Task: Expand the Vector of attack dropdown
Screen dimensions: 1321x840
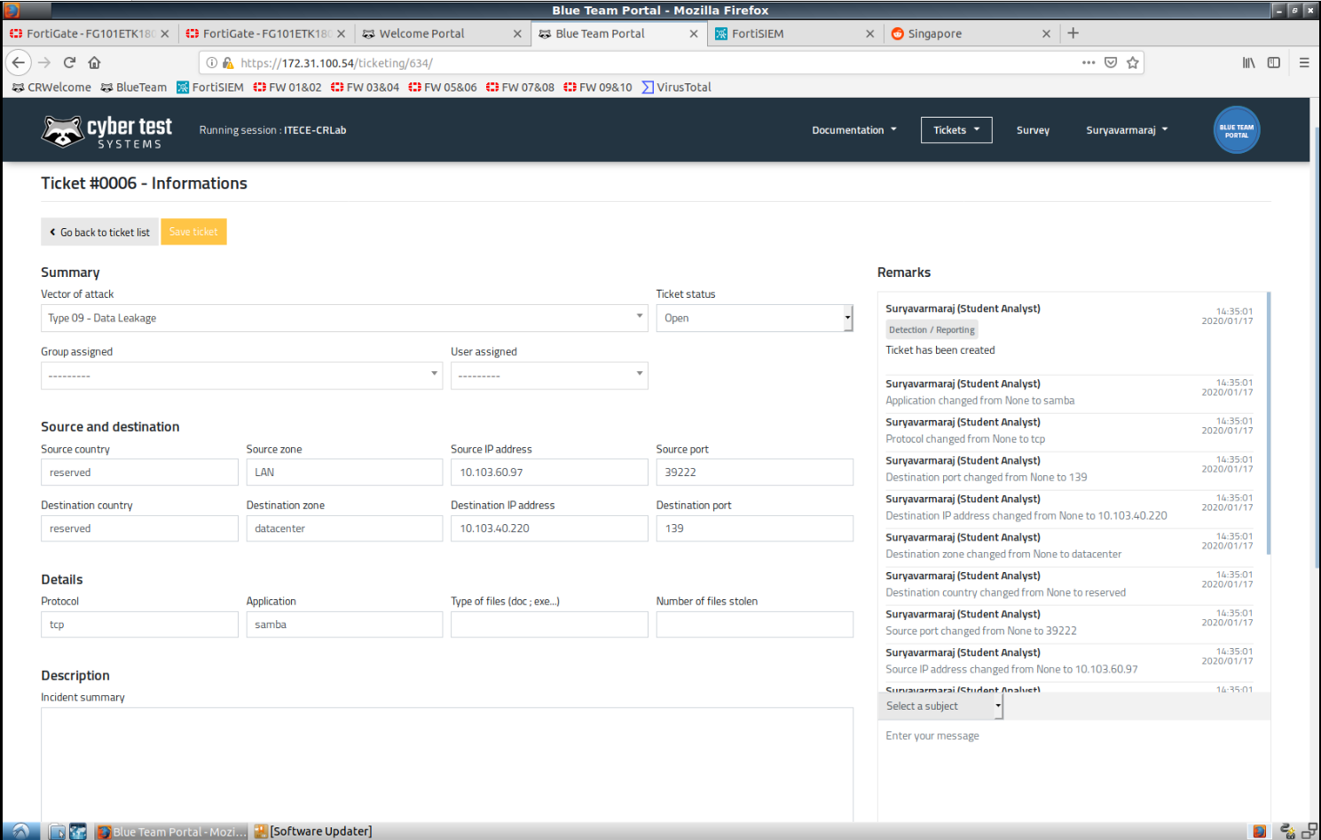Action: click(x=344, y=318)
